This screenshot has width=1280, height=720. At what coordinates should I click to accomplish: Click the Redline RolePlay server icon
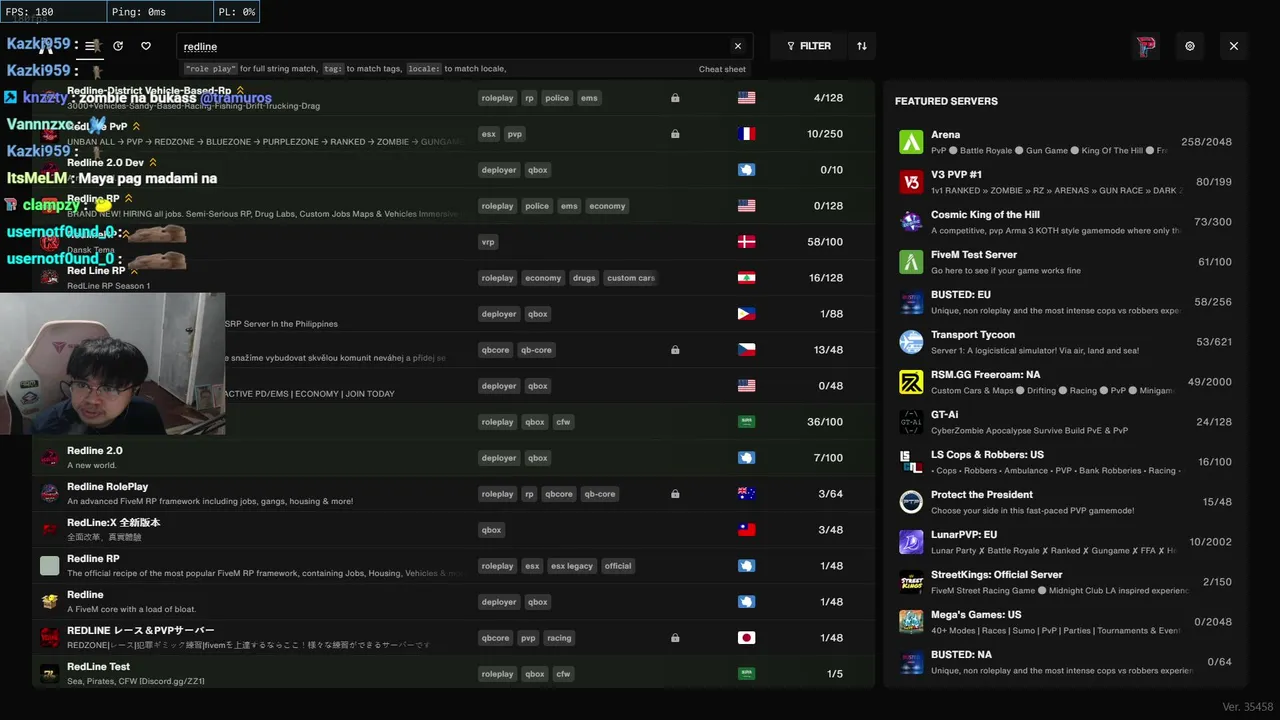[x=49, y=494]
